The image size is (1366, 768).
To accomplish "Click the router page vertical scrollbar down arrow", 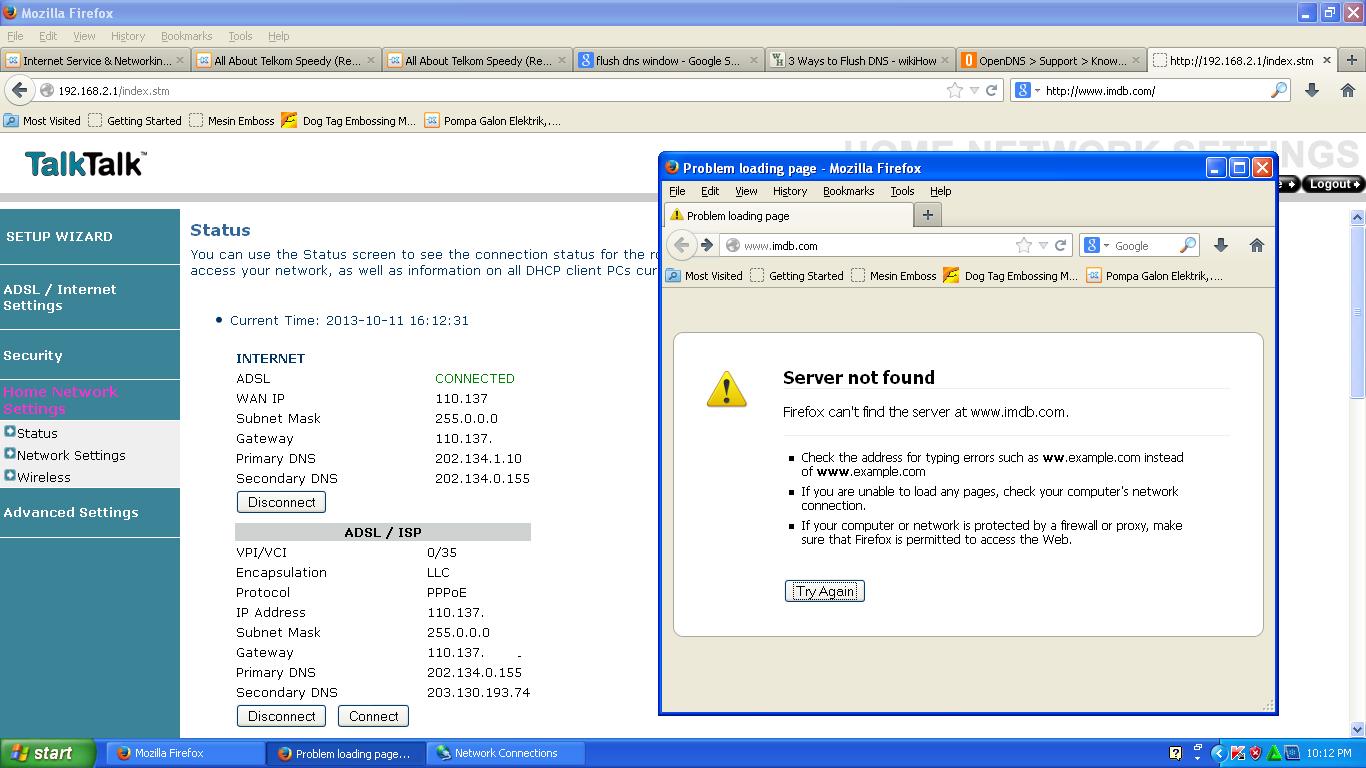I will pyautogui.click(x=1357, y=730).
